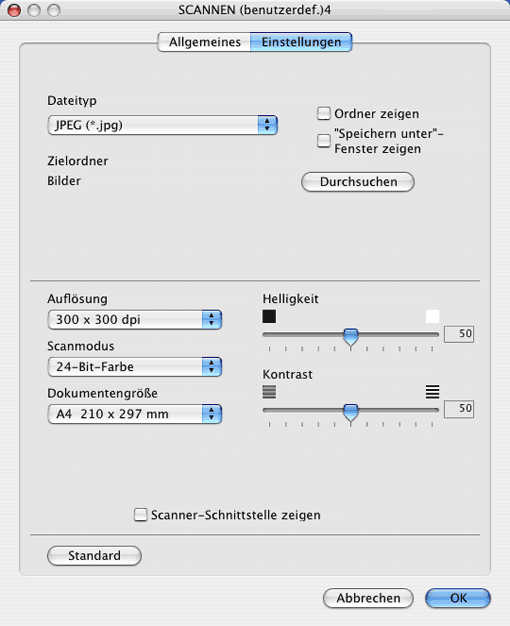The image size is (510, 626).
Task: Toggle "Speichern unter"-Fenster zeigen checkbox
Action: (323, 141)
